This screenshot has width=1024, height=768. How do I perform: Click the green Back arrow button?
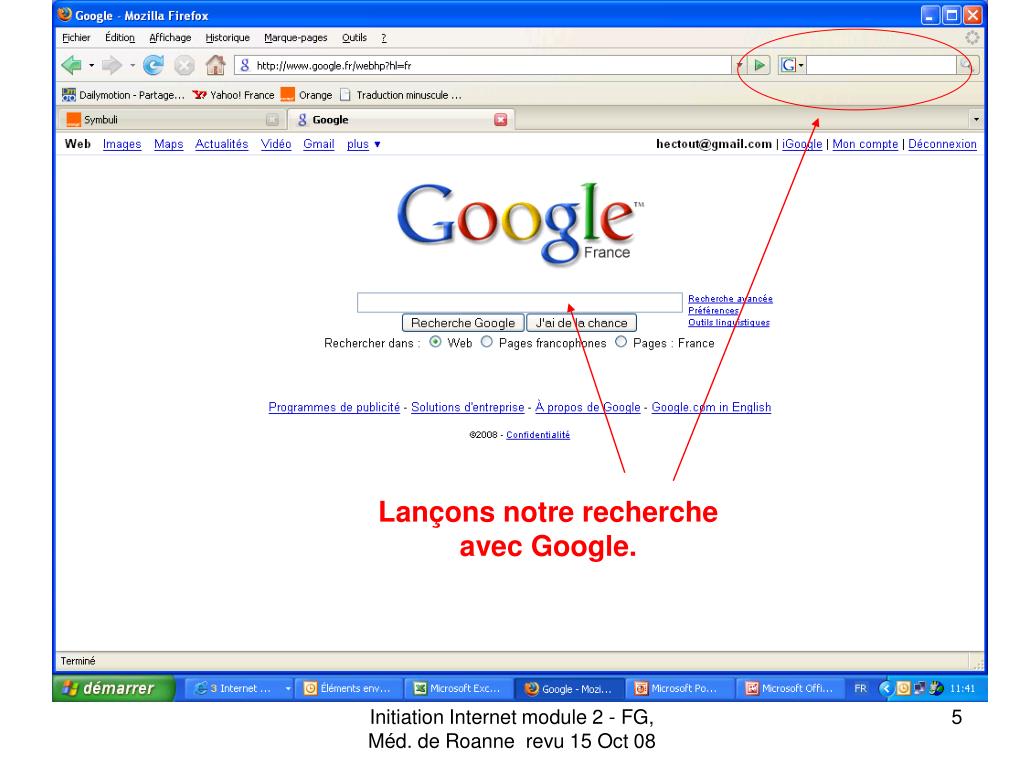click(x=71, y=65)
